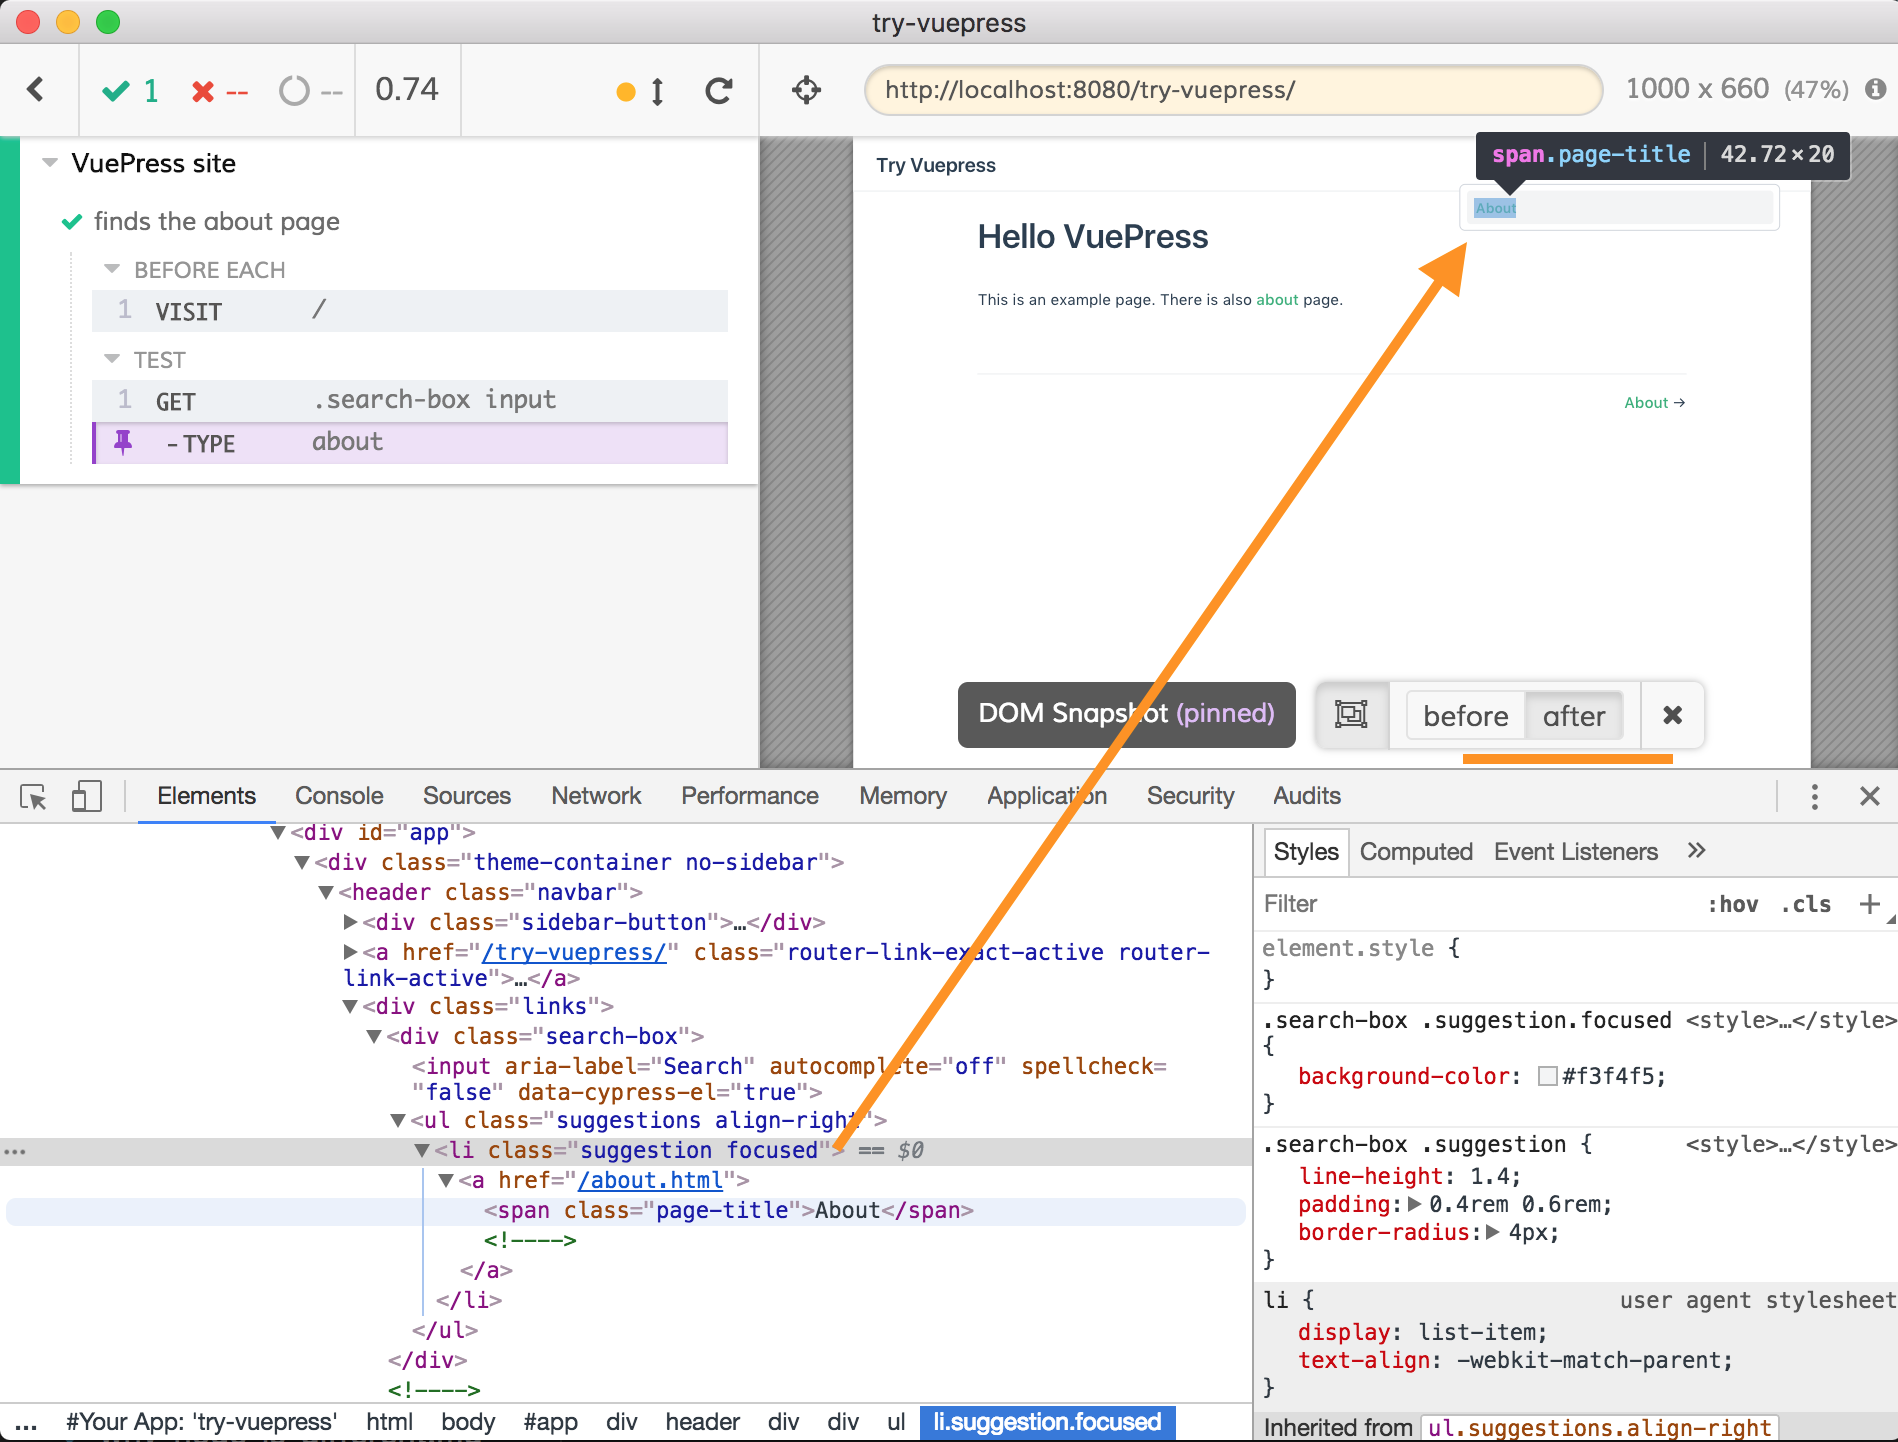Add a new style rule with plus icon
The height and width of the screenshot is (1442, 1898).
click(1869, 904)
